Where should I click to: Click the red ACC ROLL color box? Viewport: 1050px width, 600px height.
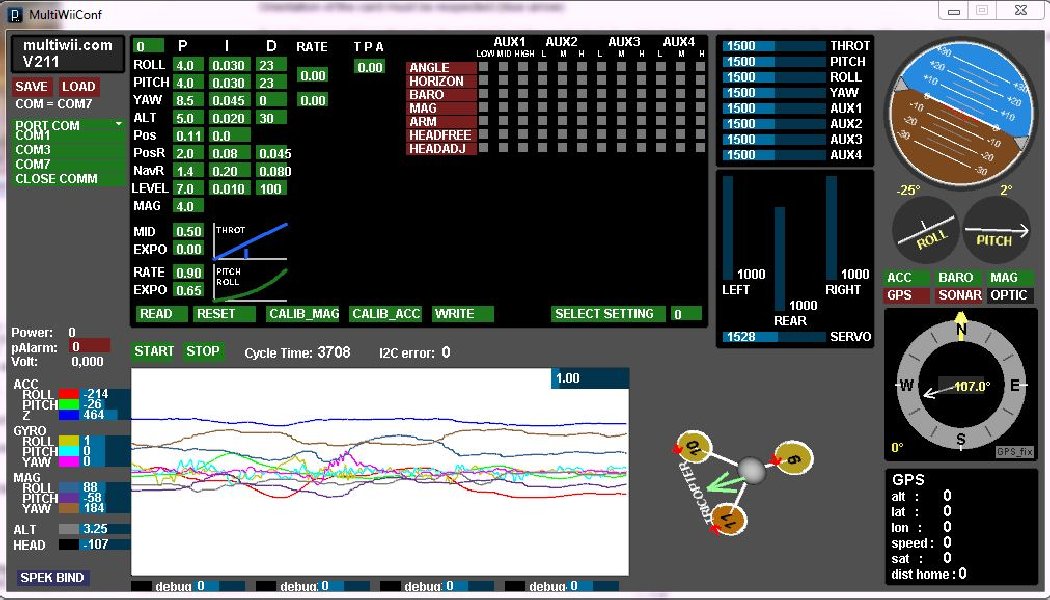pos(68,395)
